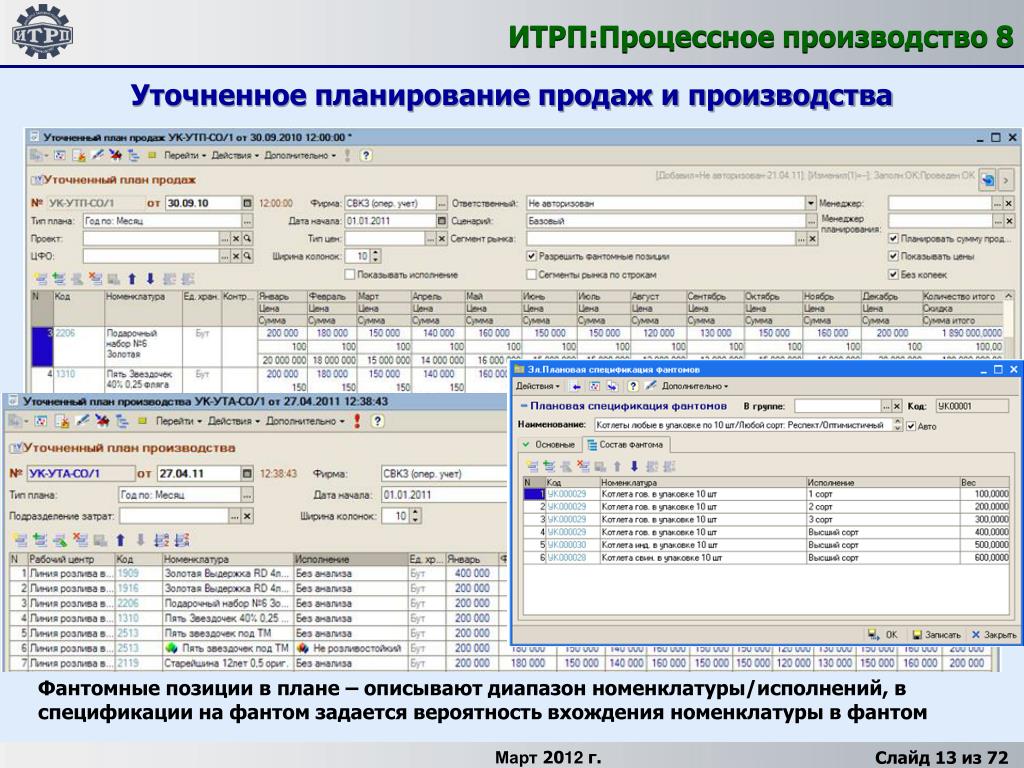Viewport: 1024px width, 768px height.
Task: Open Дополнительно menu in production plan window
Action: click(305, 421)
